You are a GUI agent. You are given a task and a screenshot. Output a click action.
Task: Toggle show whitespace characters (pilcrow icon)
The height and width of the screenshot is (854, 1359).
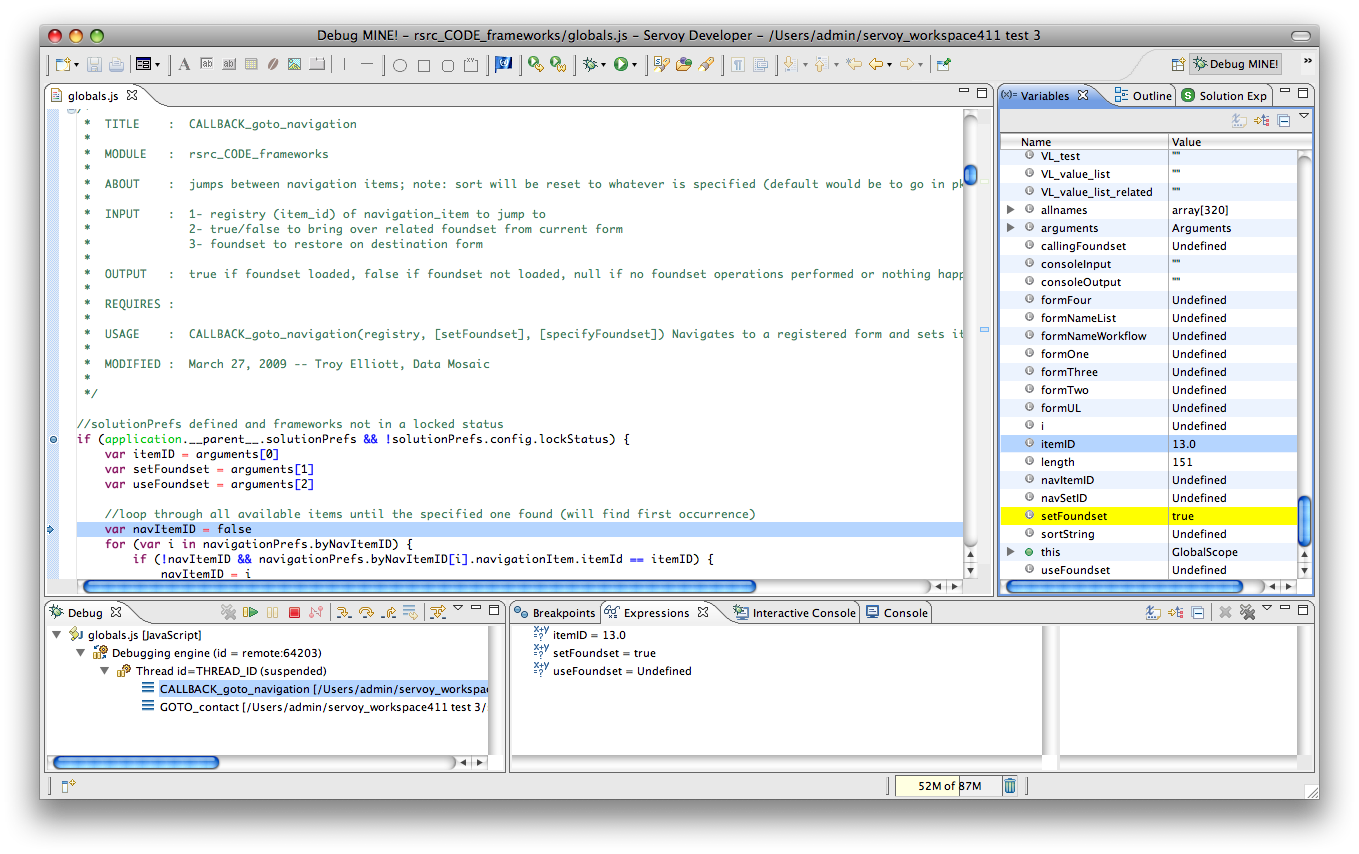coord(738,65)
